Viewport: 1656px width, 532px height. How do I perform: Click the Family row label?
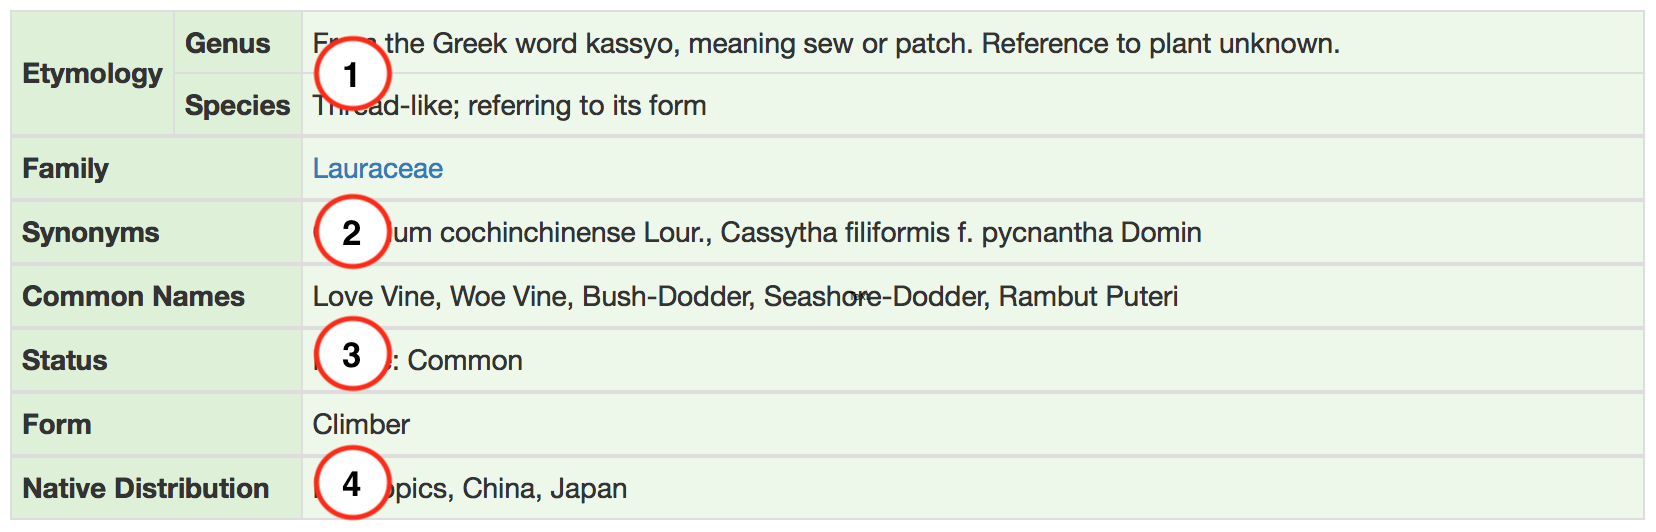pyautogui.click(x=65, y=168)
